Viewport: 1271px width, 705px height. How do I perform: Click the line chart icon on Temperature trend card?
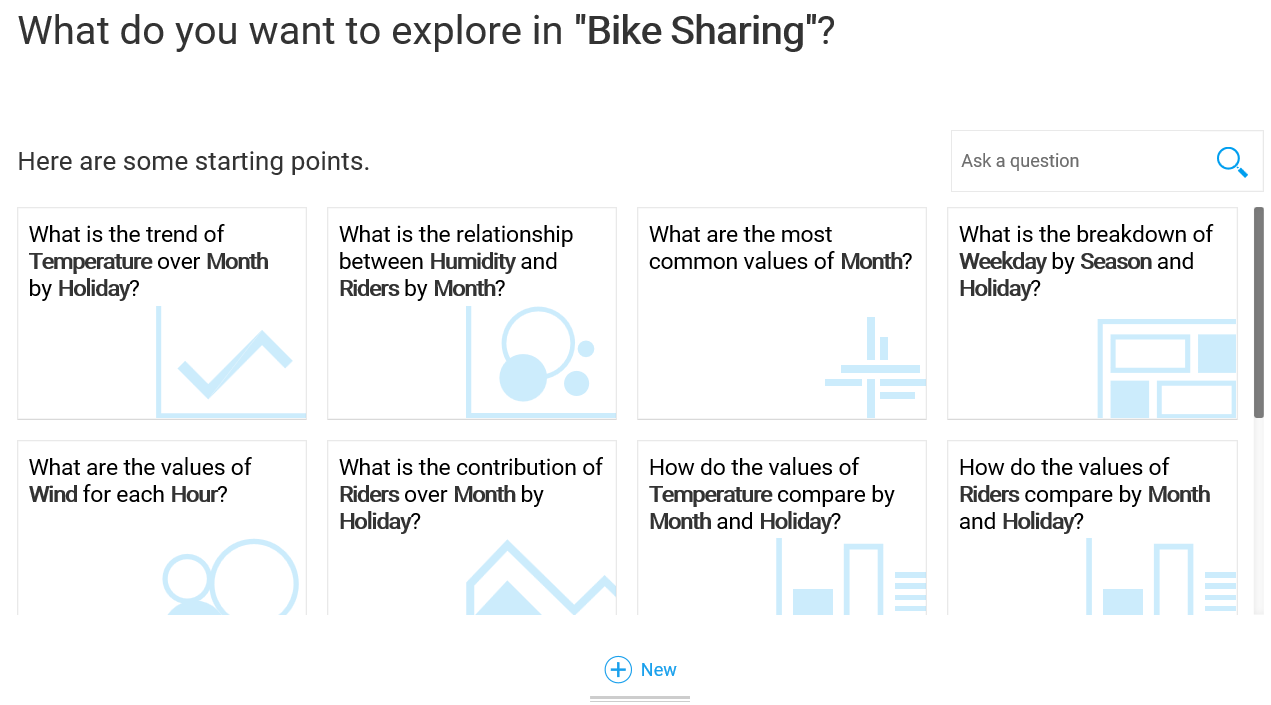tap(232, 362)
